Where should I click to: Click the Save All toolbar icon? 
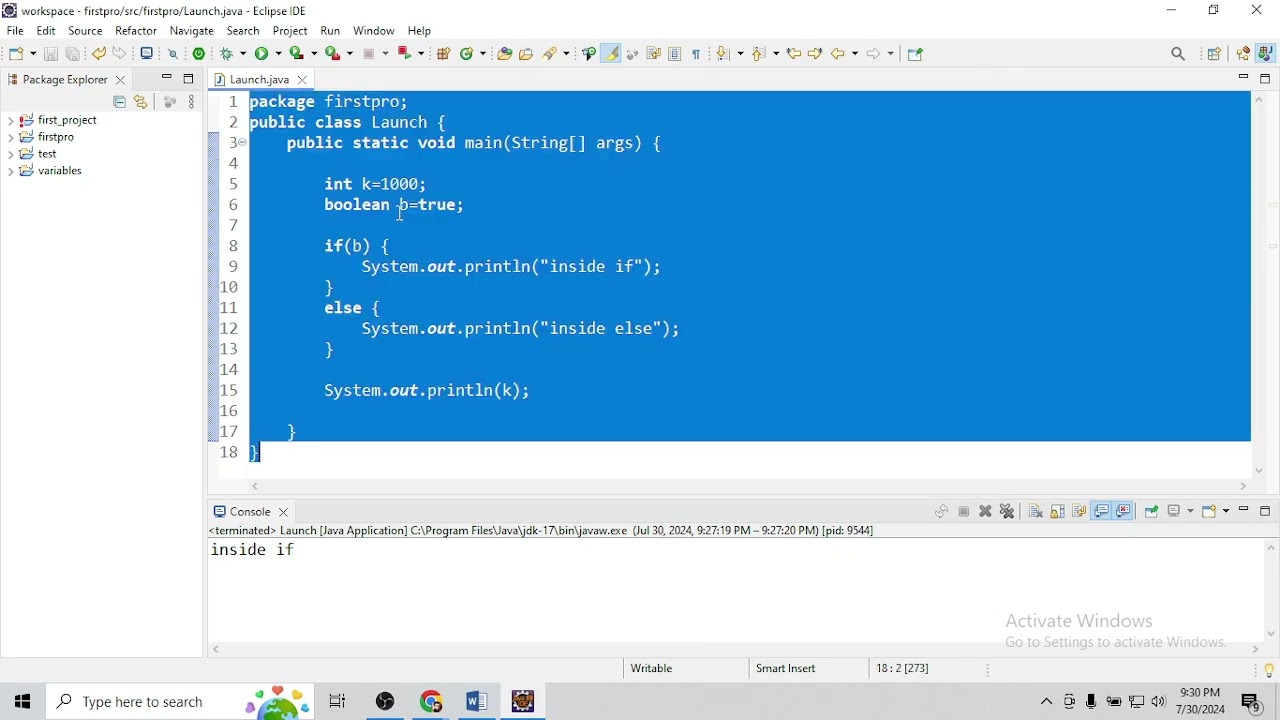pos(73,54)
